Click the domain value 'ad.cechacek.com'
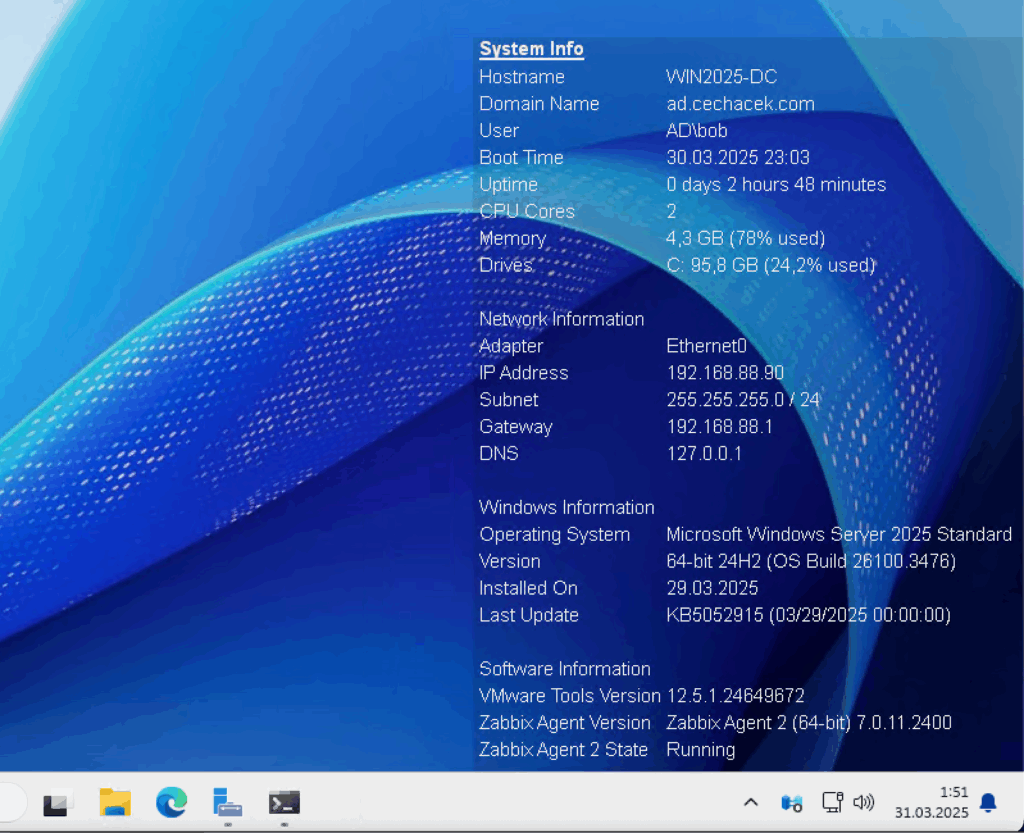Screen dimensions: 1024x833 741,104
